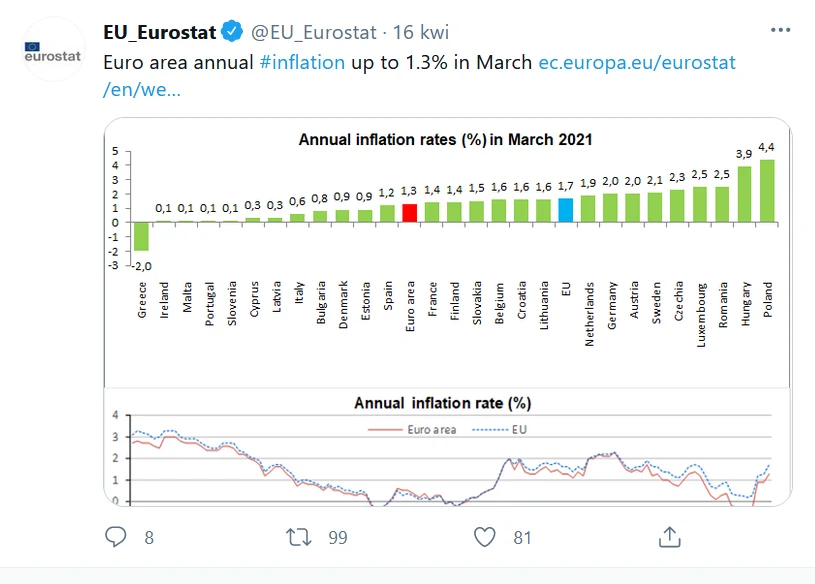Click the like count 81
815x584 pixels.
pos(522,538)
